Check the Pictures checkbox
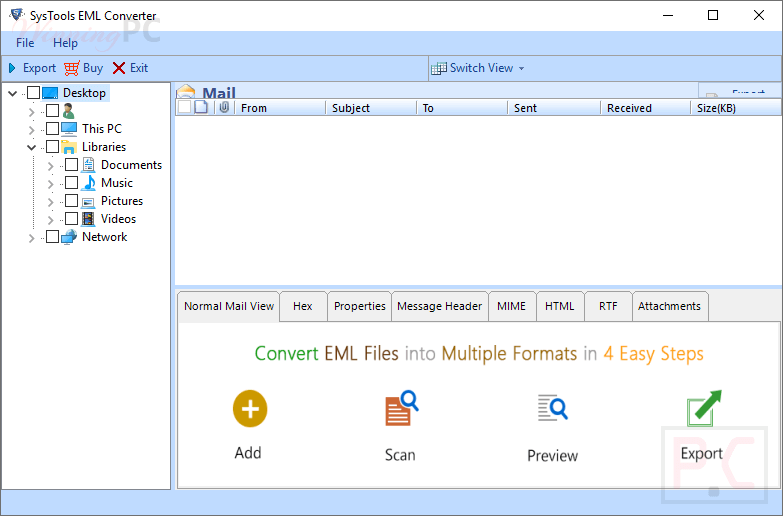Viewport: 783px width, 516px height. tap(71, 201)
